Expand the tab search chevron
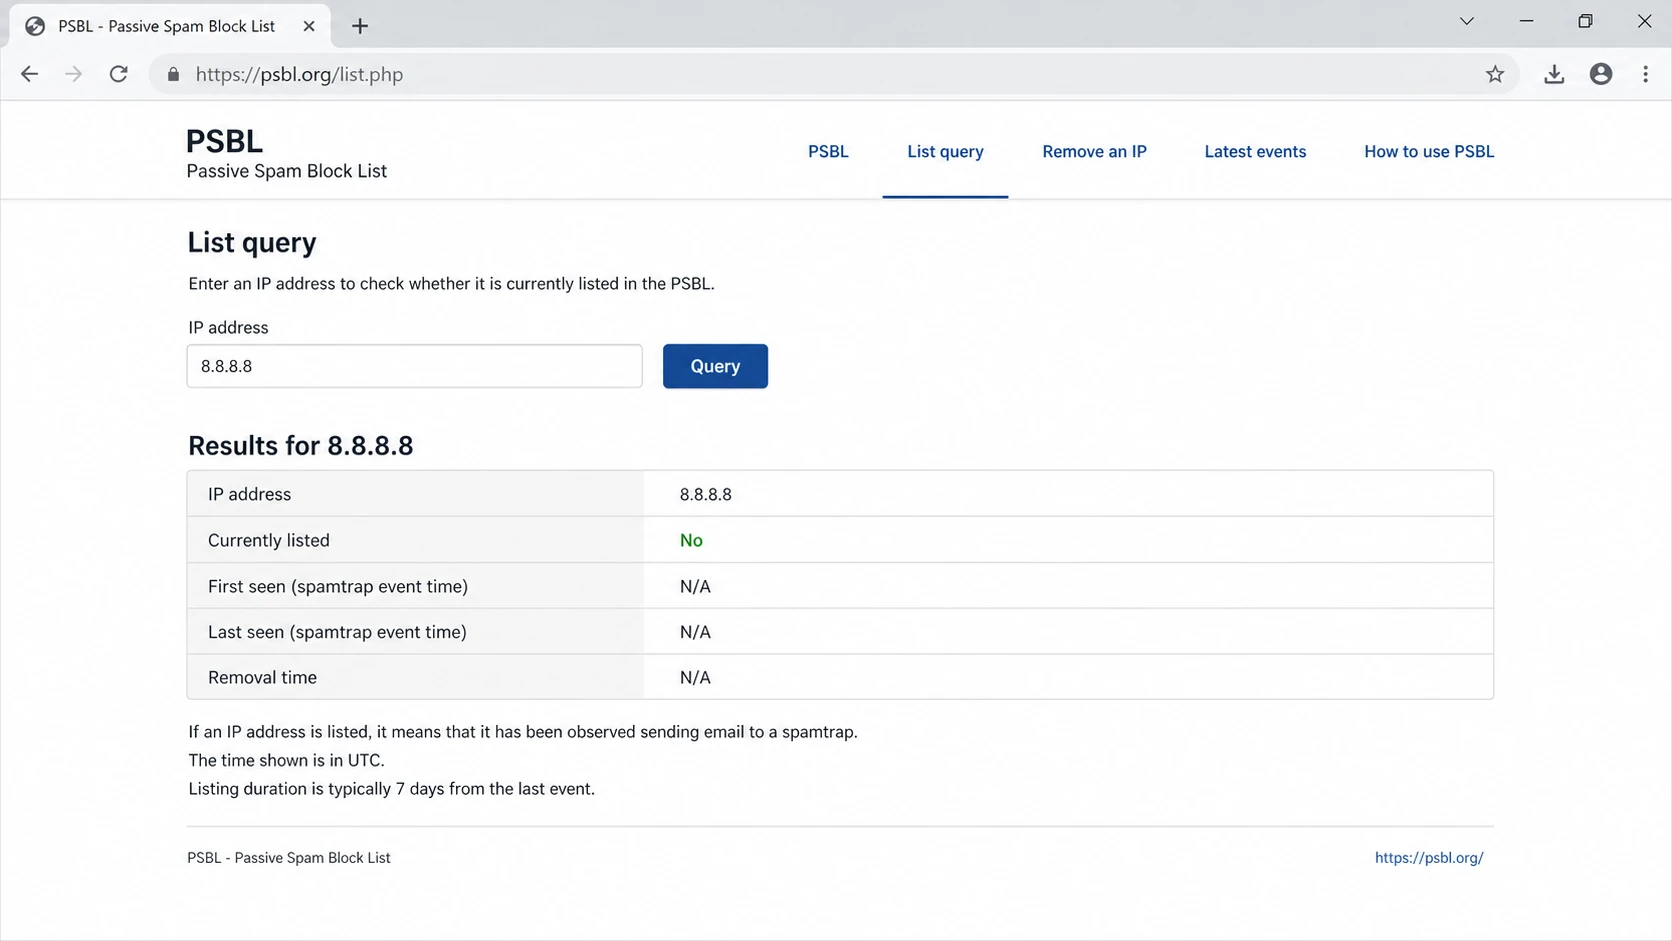This screenshot has height=941, width=1672. pos(1467,21)
